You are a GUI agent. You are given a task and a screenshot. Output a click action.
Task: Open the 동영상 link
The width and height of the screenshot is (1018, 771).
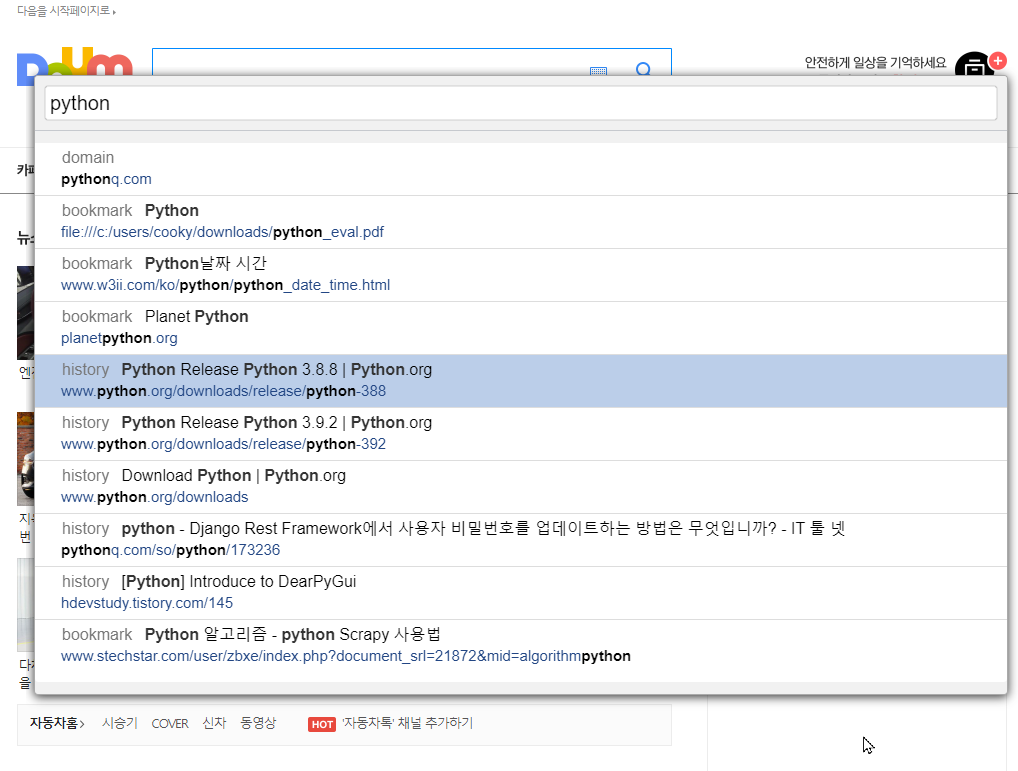tap(258, 723)
